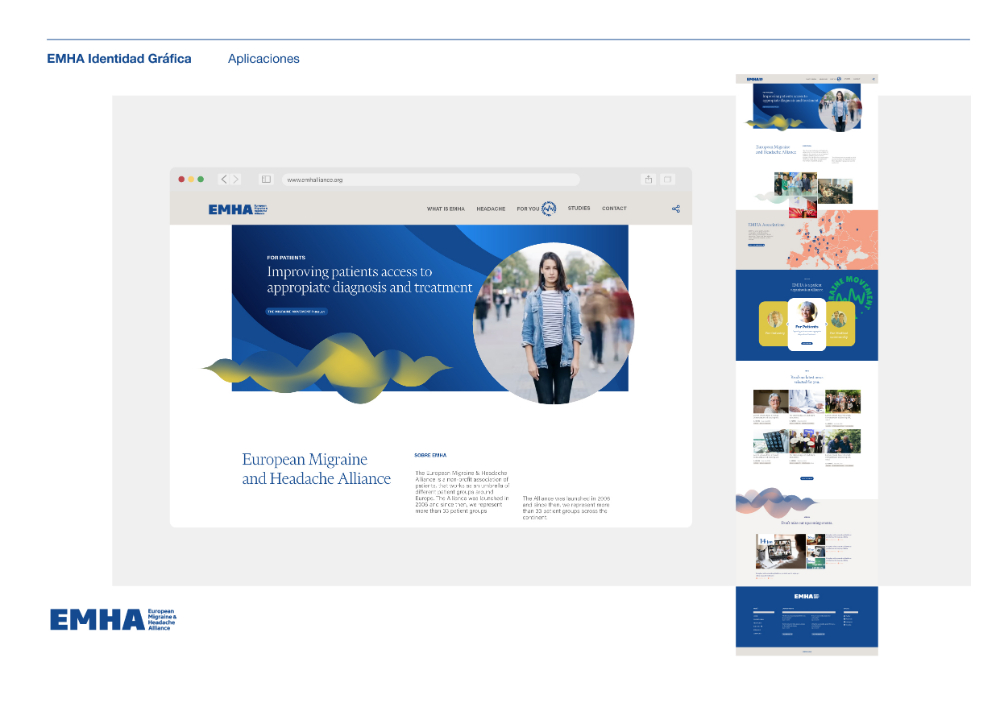
Task: Click the www.emhalliance.org address bar
Action: point(430,180)
